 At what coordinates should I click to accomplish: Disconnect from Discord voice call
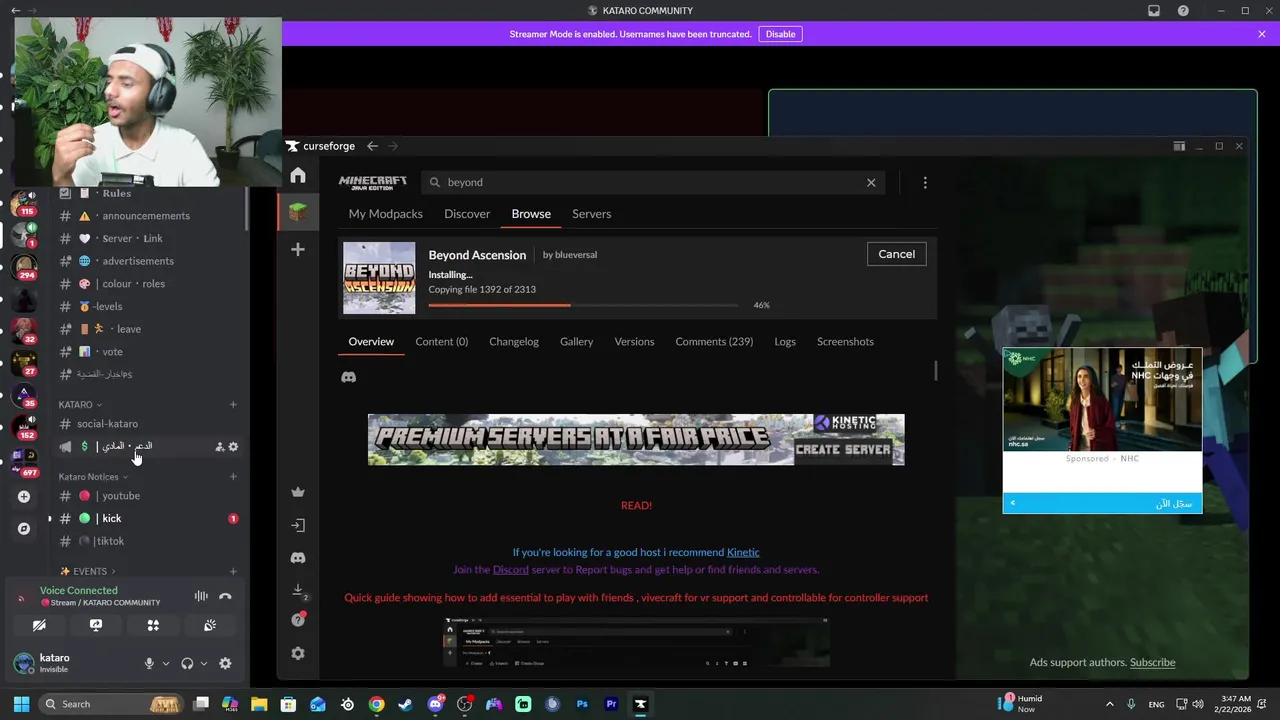pyautogui.click(x=225, y=596)
